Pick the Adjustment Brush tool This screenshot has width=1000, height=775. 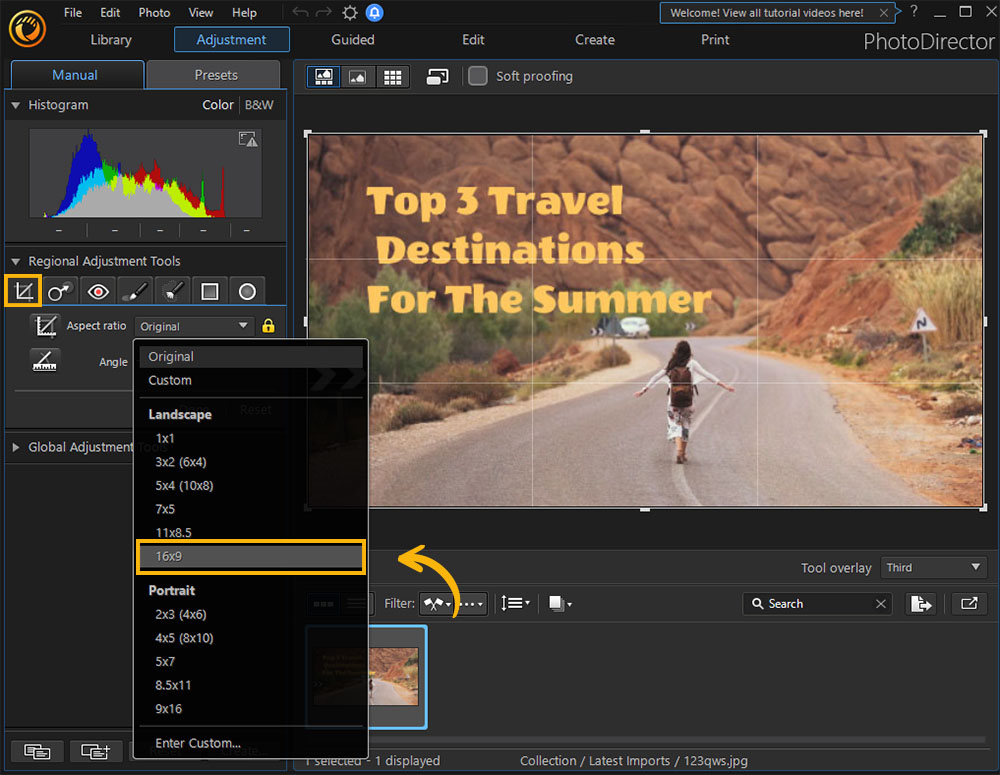pyautogui.click(x=134, y=290)
